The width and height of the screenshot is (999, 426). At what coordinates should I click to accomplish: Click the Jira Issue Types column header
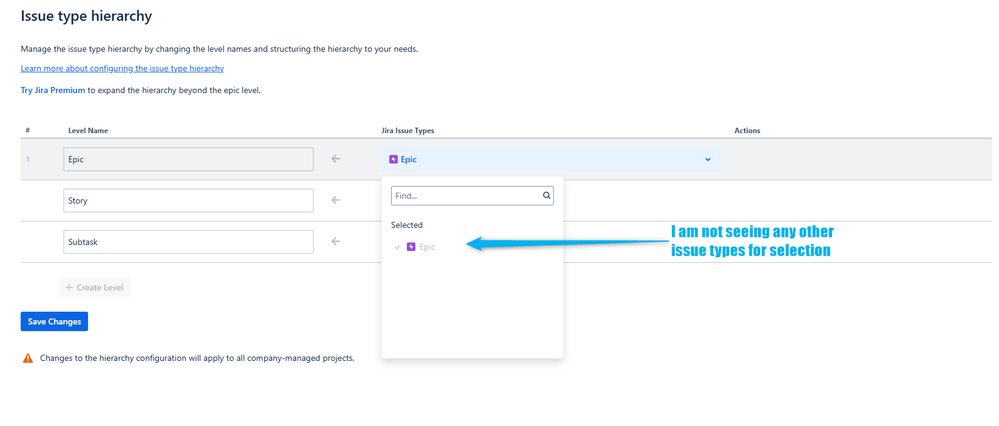click(408, 131)
